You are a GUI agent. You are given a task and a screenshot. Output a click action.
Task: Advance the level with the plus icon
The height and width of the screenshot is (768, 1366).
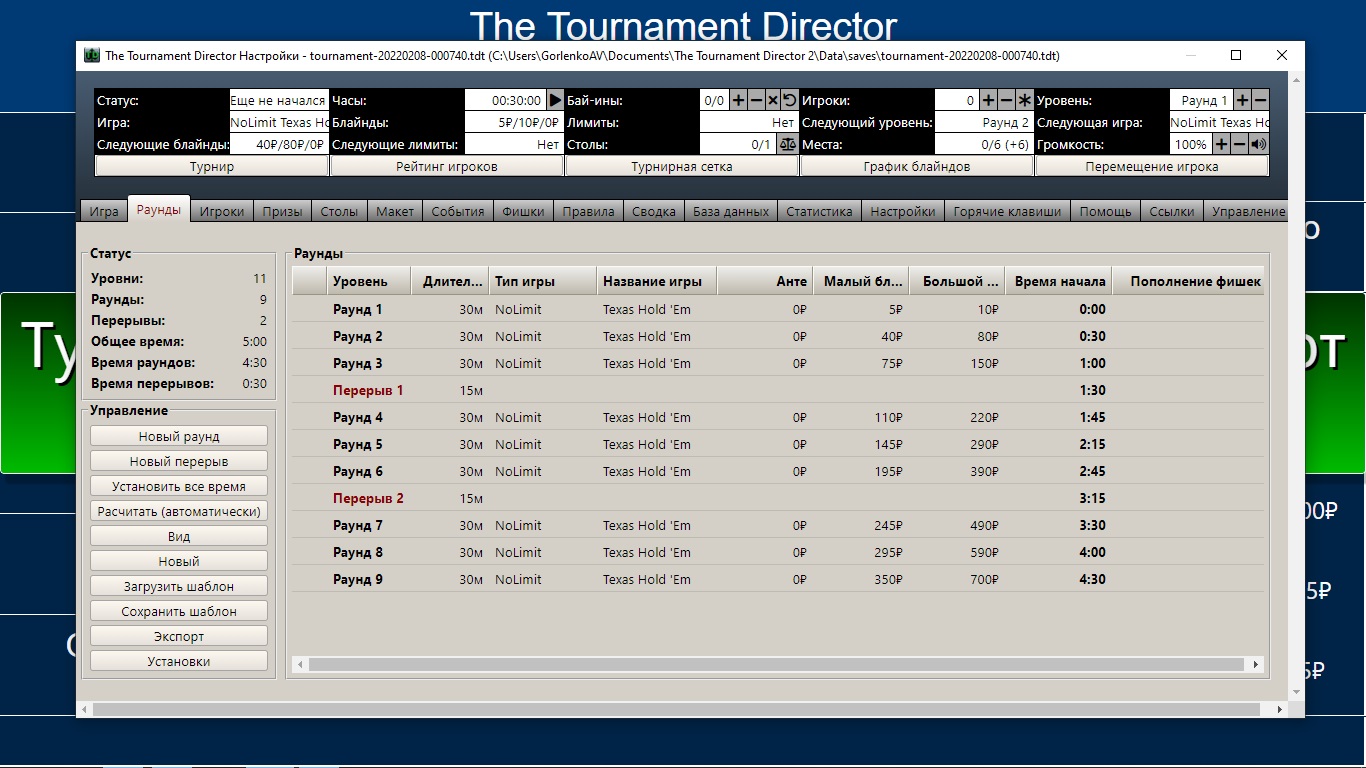1242,100
